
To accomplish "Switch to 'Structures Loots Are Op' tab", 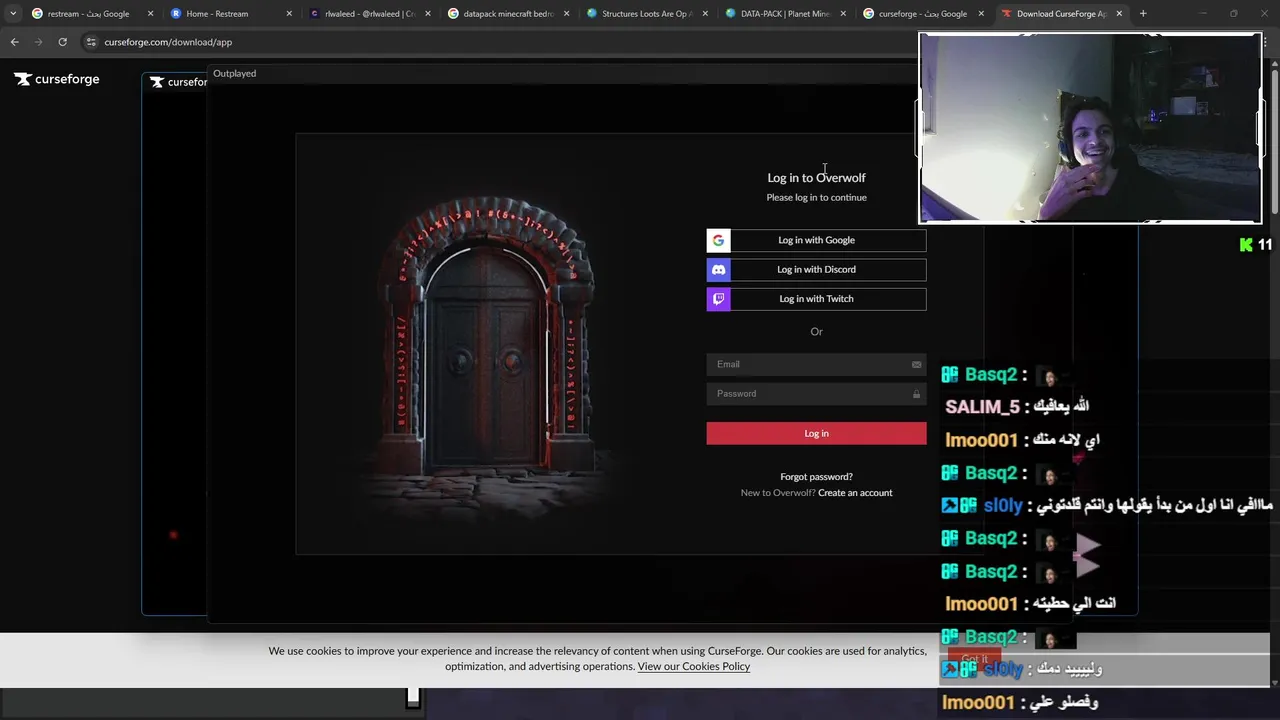I will pos(646,14).
